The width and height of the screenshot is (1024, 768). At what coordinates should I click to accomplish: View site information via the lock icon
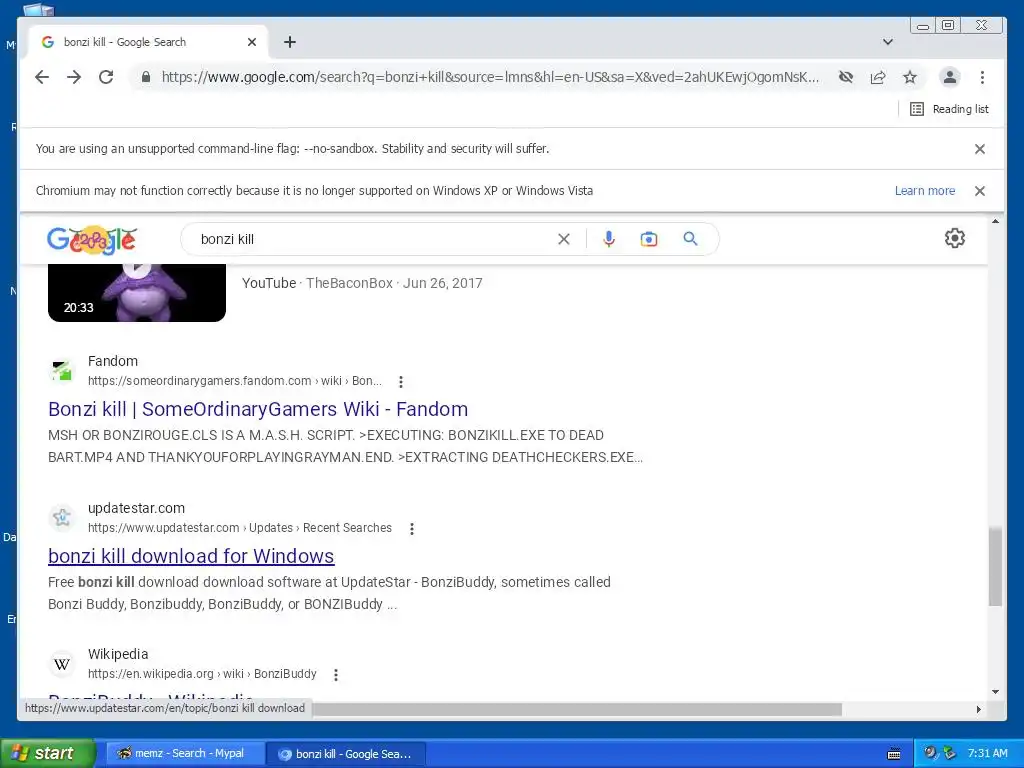[x=146, y=77]
